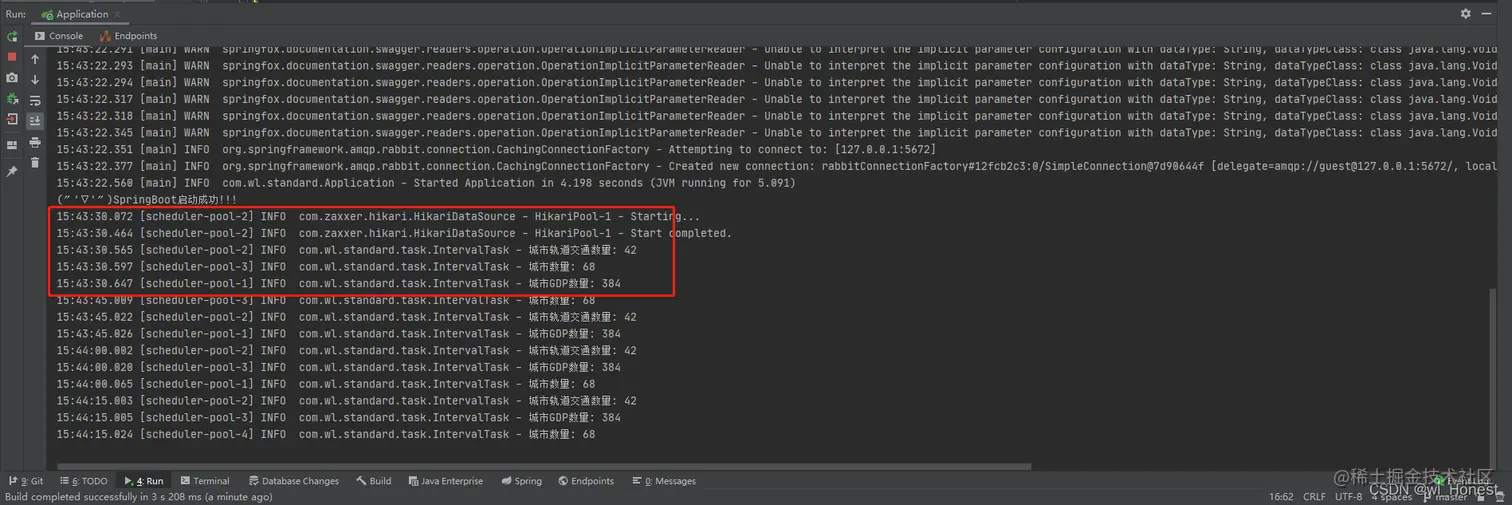Toggle scroll to end of console

(x=35, y=120)
